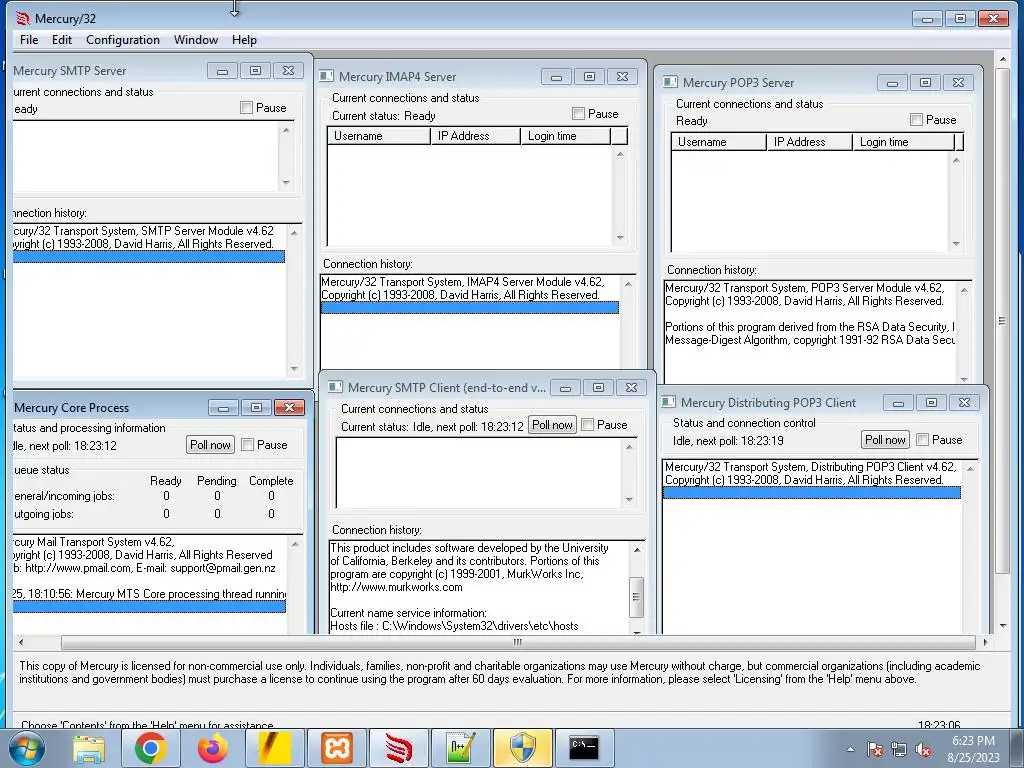Click Action Center flag tray icon
Viewport: 1024px width, 768px height.
pos(875,749)
